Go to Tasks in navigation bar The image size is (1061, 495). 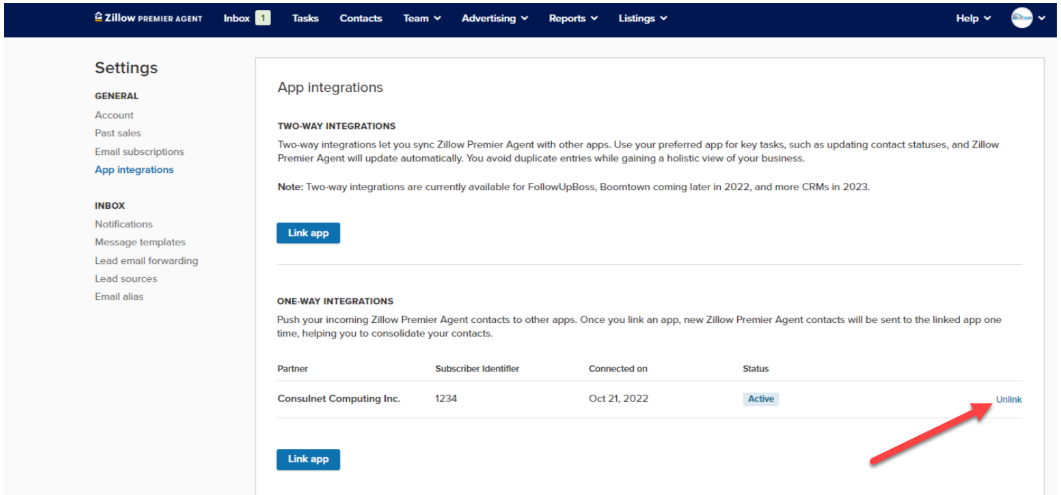point(305,18)
